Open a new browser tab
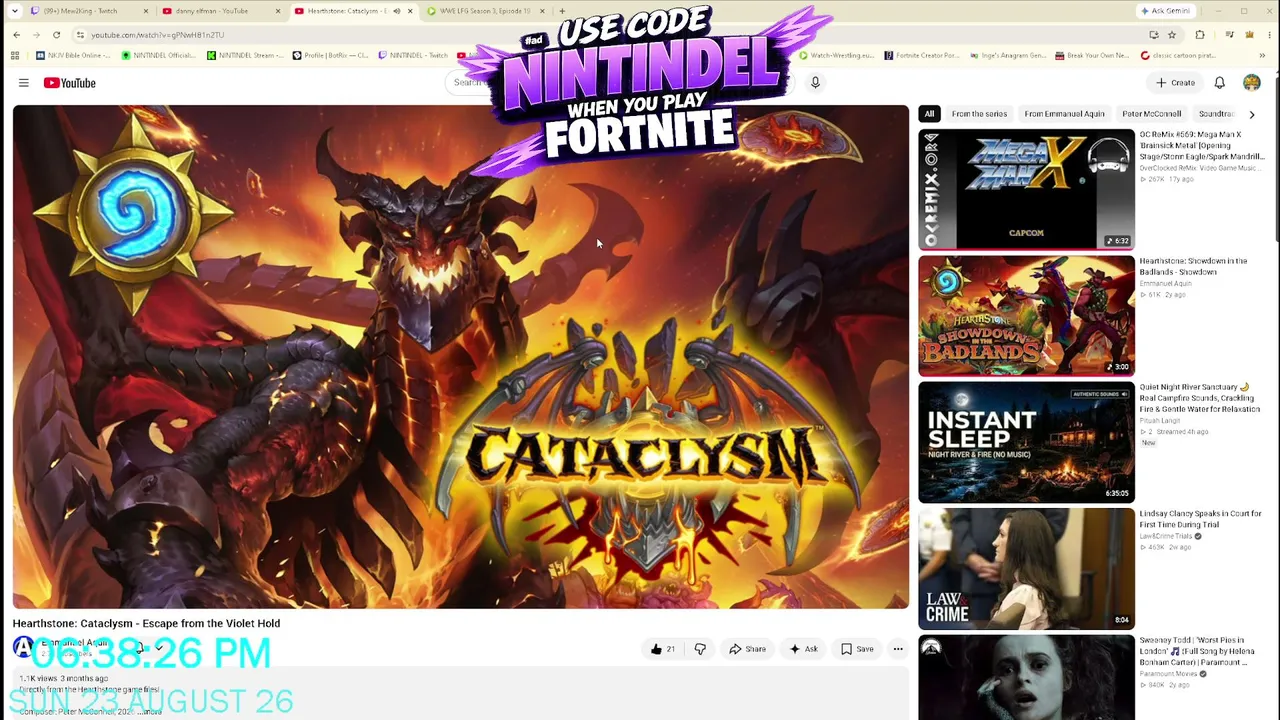The height and width of the screenshot is (720, 1280). click(562, 11)
